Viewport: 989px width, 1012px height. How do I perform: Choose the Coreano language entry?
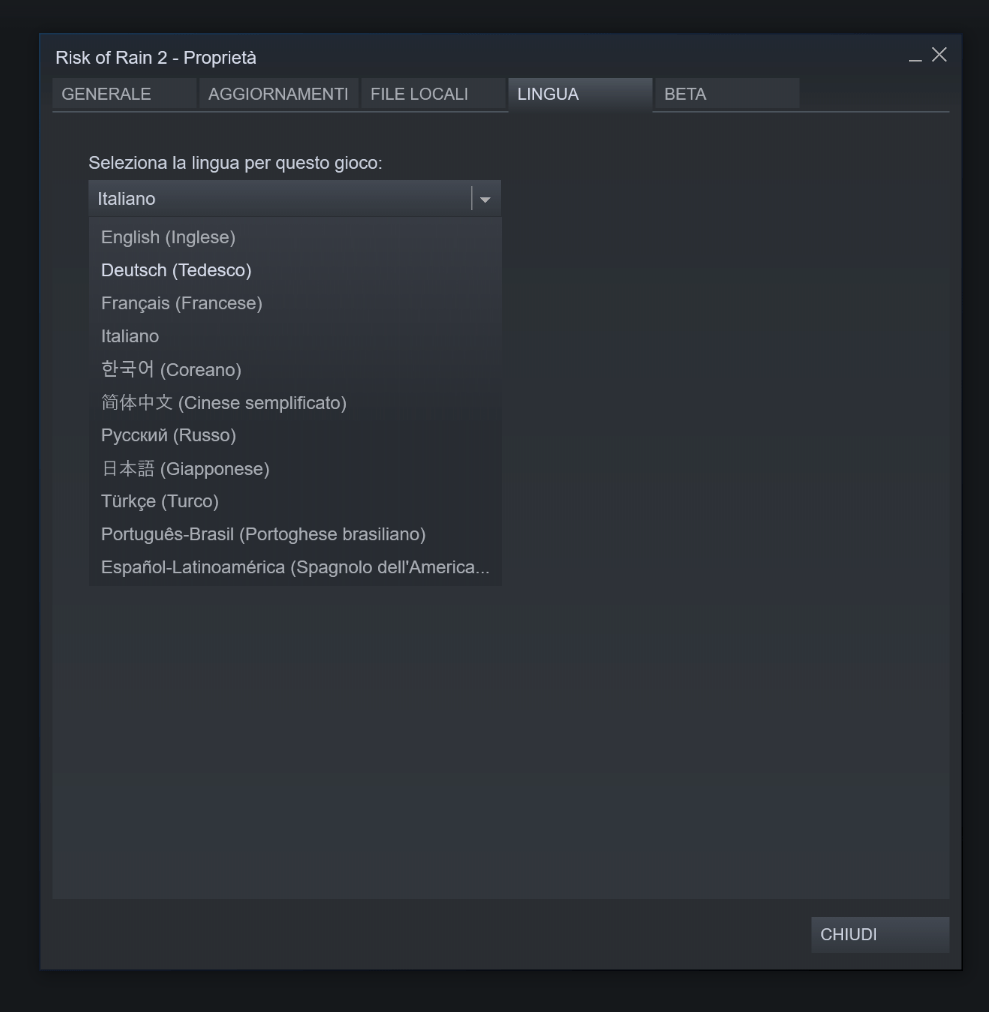[295, 369]
